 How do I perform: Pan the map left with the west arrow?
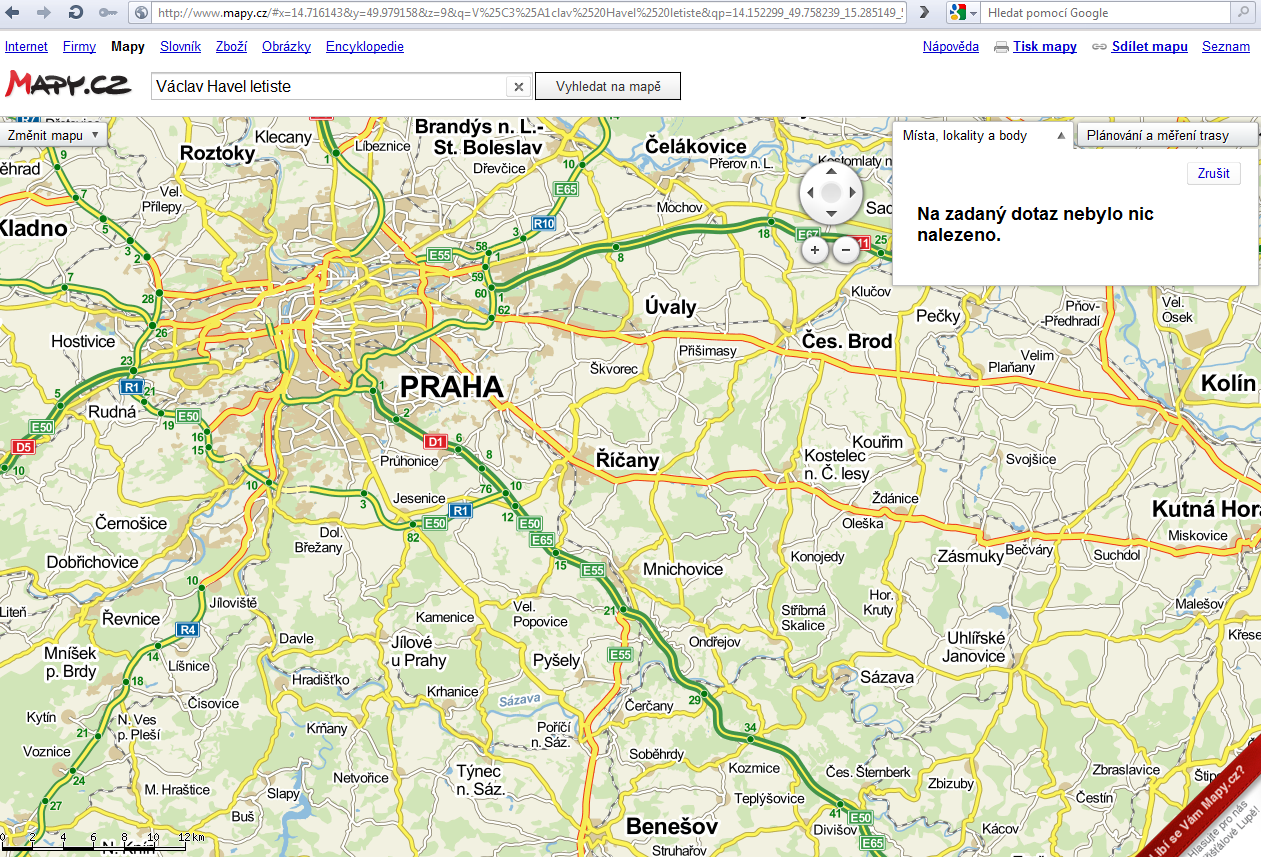tap(810, 192)
